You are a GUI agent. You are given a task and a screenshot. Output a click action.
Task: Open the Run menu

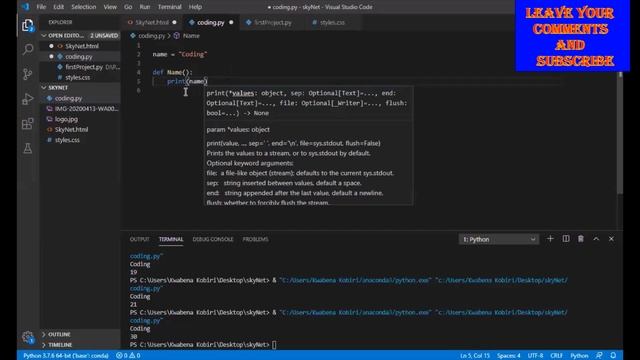pyautogui.click(x=144, y=7)
